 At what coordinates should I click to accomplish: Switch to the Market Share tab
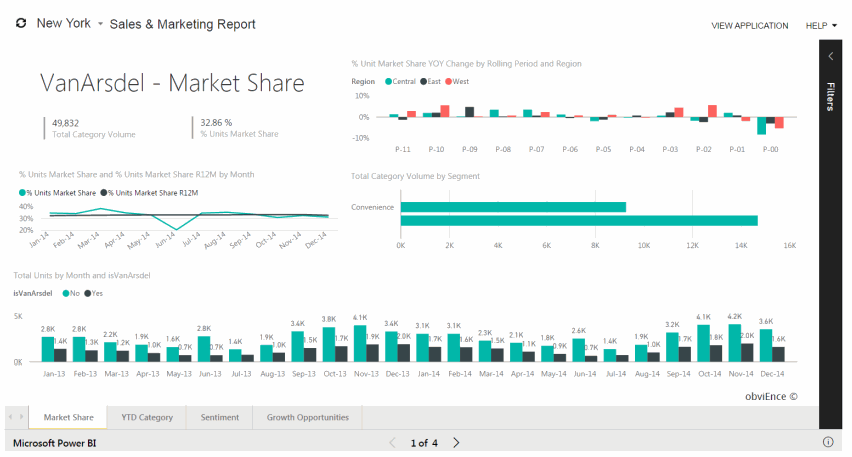coord(68,417)
